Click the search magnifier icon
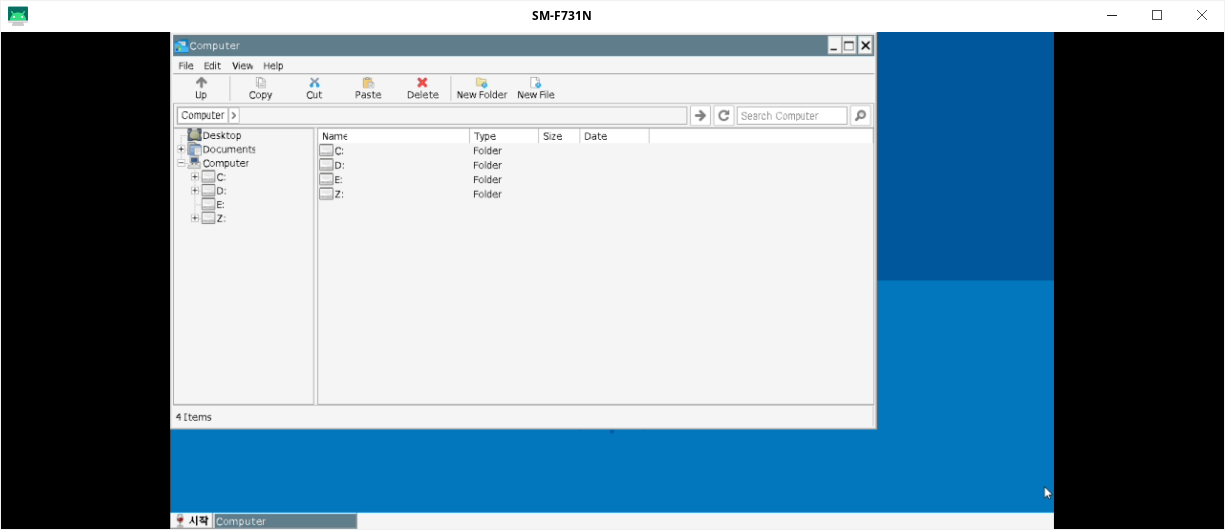 (x=860, y=116)
